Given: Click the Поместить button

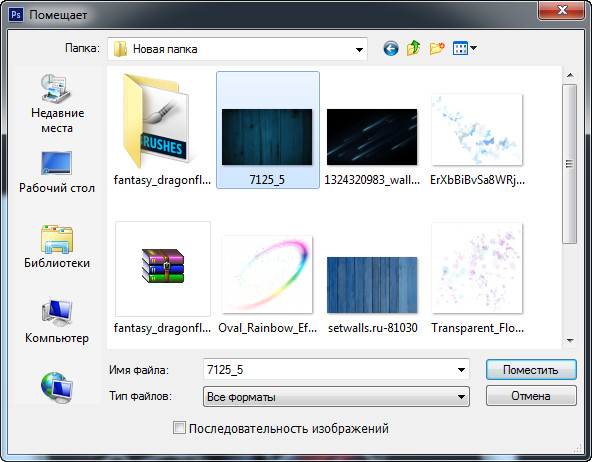Looking at the screenshot, I should (531, 370).
